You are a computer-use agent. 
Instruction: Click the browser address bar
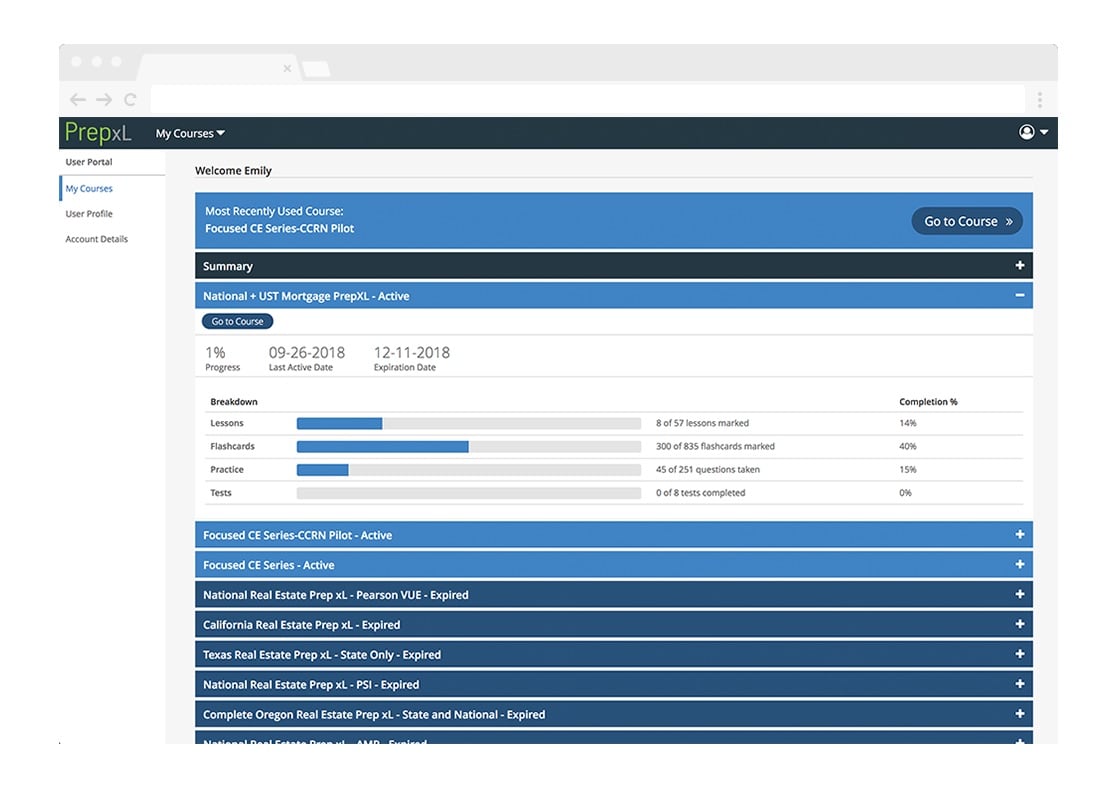(587, 100)
